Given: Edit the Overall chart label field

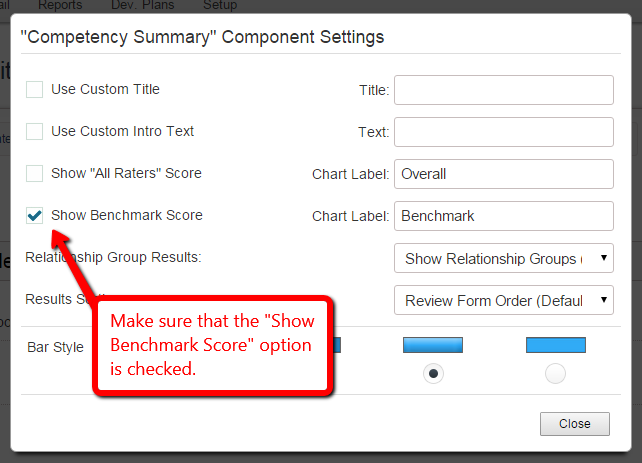Looking at the screenshot, I should 504,174.
